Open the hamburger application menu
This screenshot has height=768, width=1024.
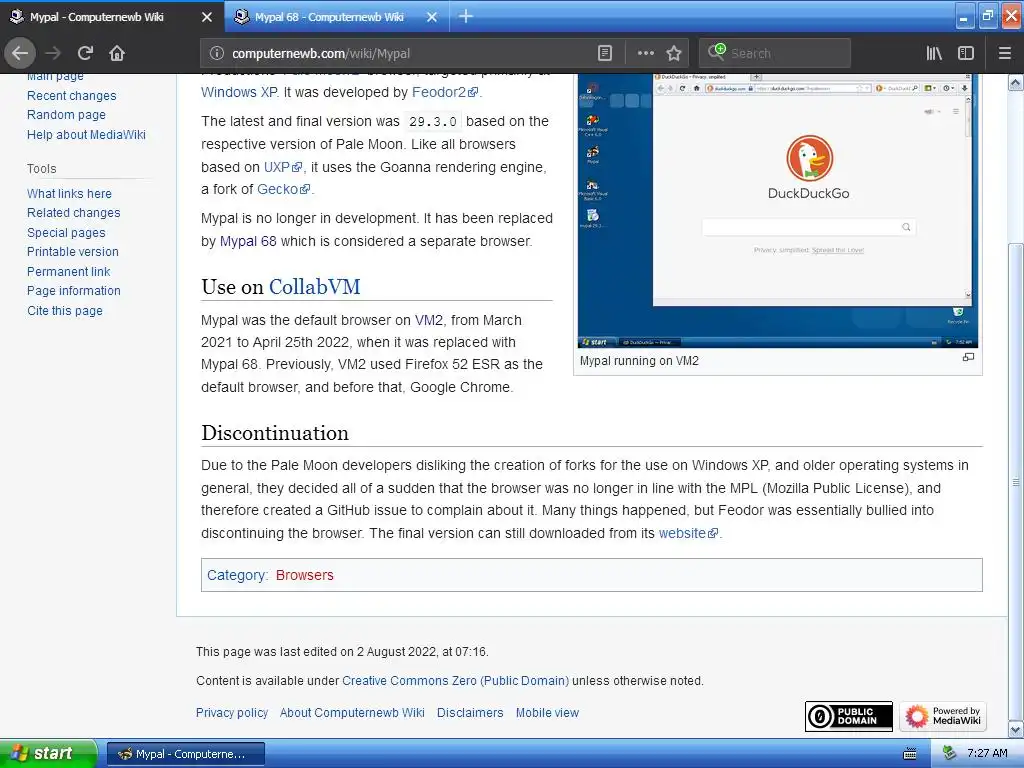(1005, 54)
